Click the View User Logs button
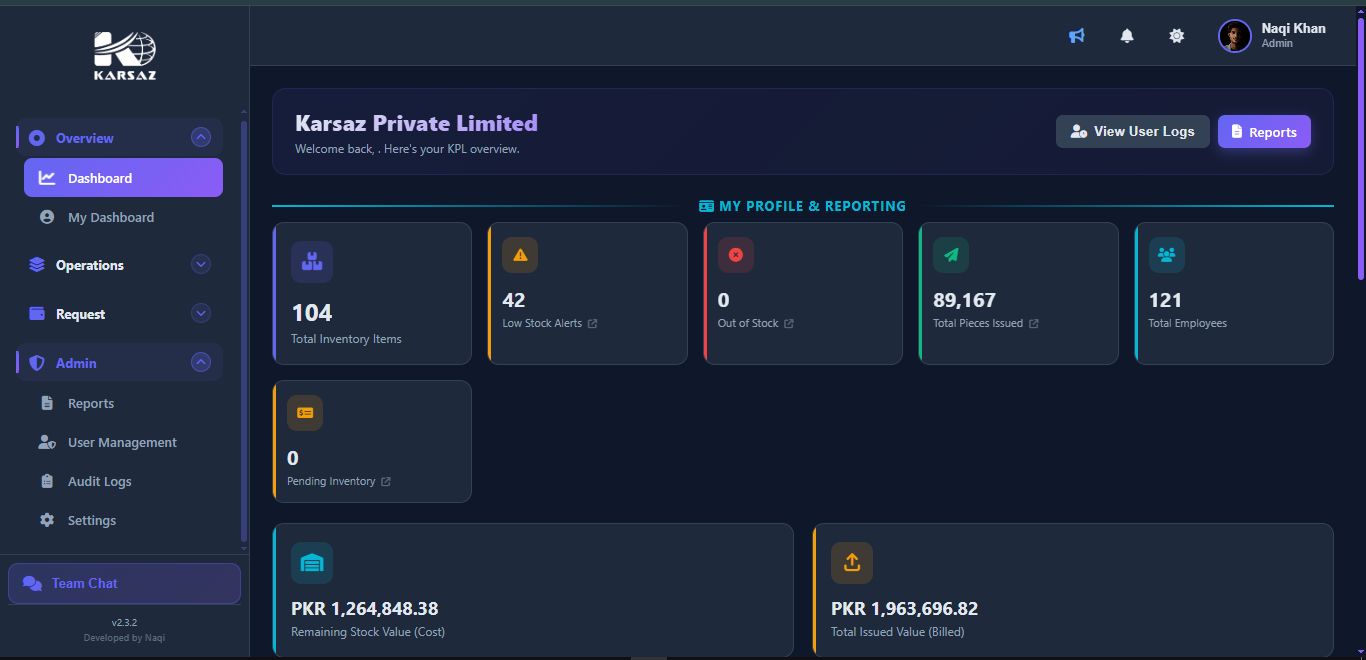This screenshot has width=1366, height=660. click(1133, 132)
